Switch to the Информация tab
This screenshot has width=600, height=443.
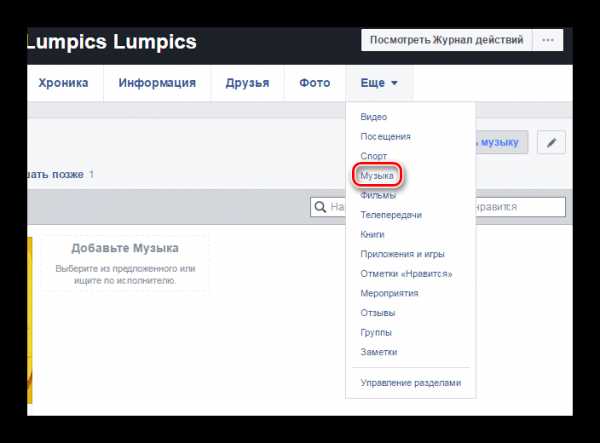(157, 83)
